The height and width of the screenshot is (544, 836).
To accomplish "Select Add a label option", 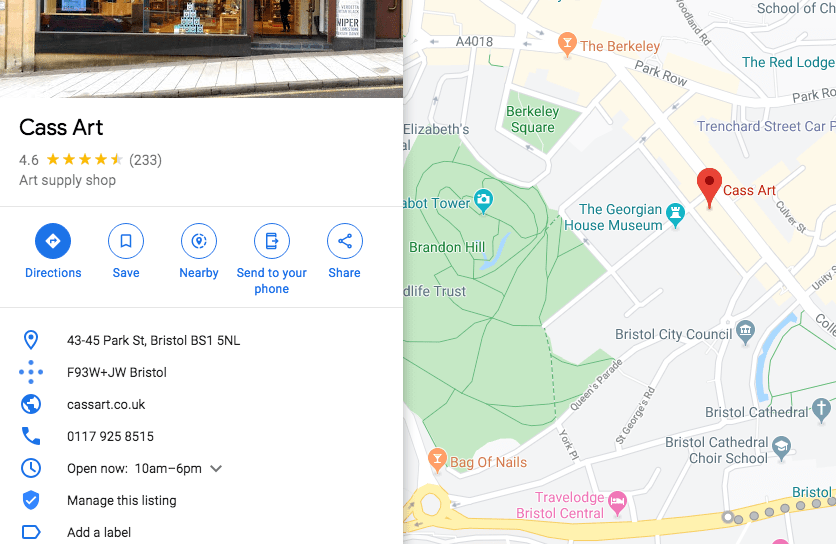I will coord(99,532).
